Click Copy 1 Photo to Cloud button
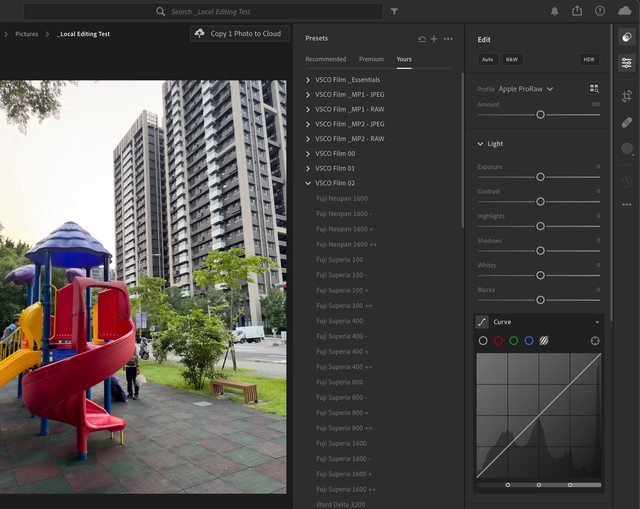Image resolution: width=640 pixels, height=509 pixels. coord(239,33)
